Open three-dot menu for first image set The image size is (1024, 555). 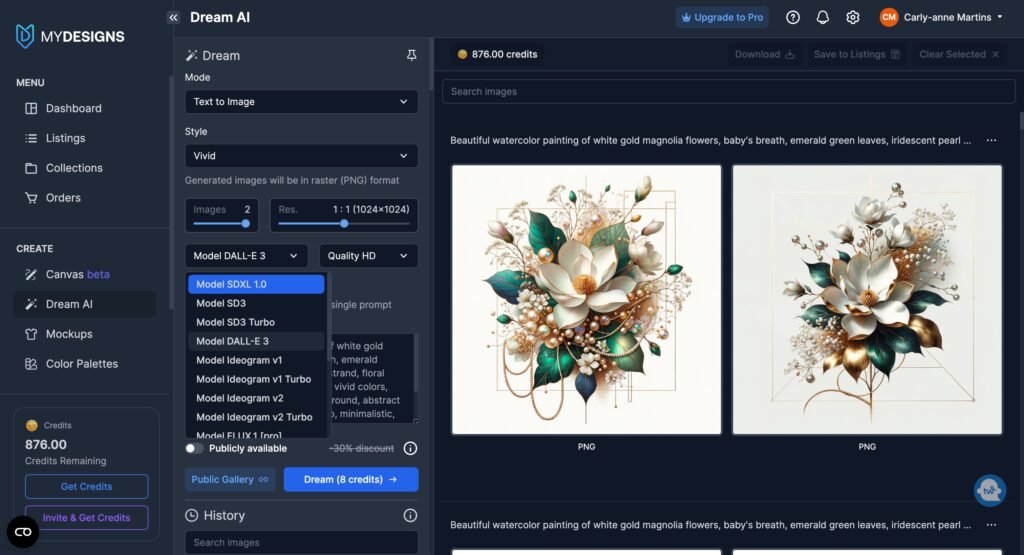(991, 141)
